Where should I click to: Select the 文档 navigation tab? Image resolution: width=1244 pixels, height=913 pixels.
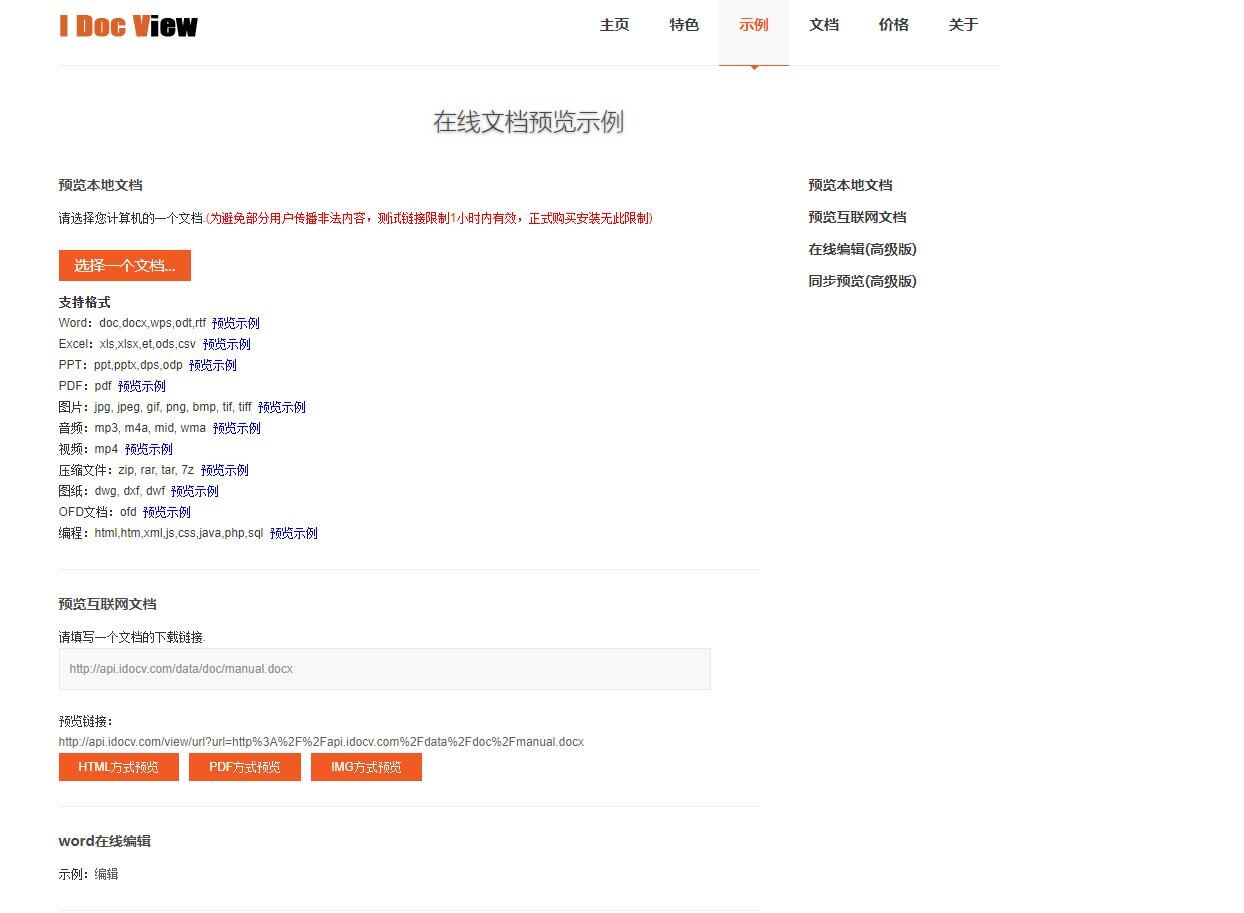824,25
